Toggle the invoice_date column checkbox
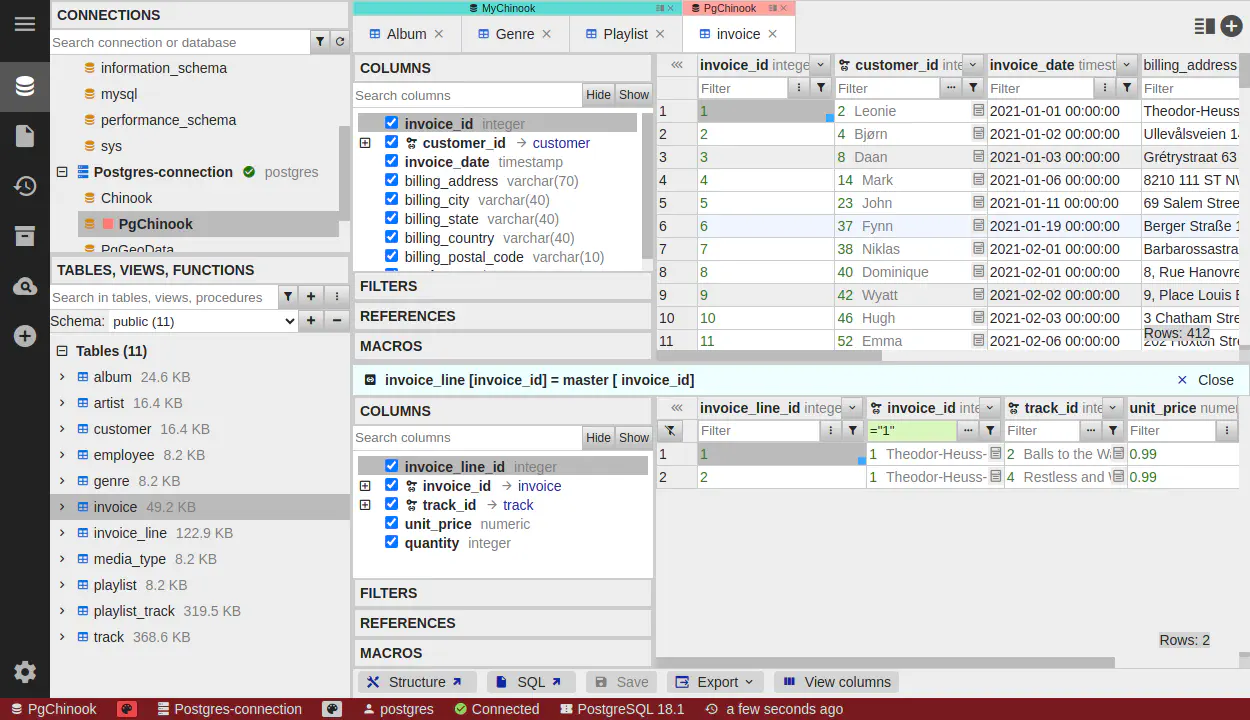Image resolution: width=1250 pixels, height=720 pixels. tap(391, 162)
